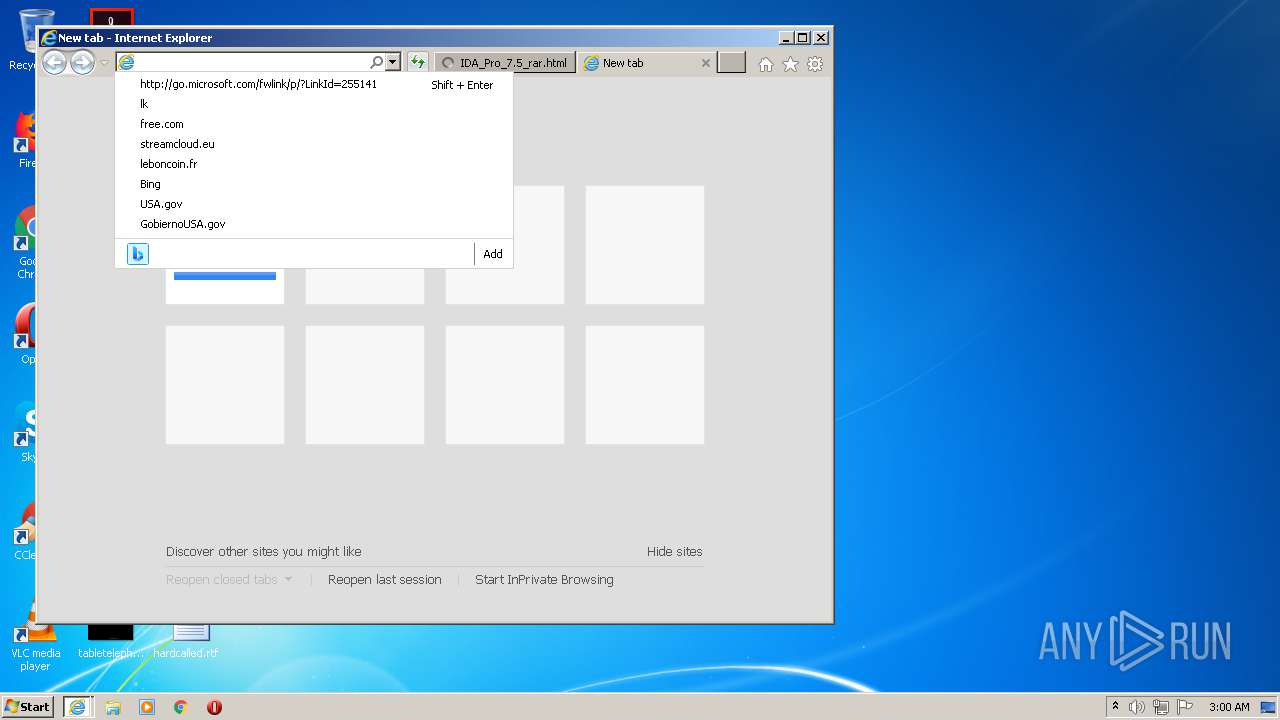The width and height of the screenshot is (1280, 720).
Task: Select the VLC media player desktop shortcut
Action: [35, 635]
